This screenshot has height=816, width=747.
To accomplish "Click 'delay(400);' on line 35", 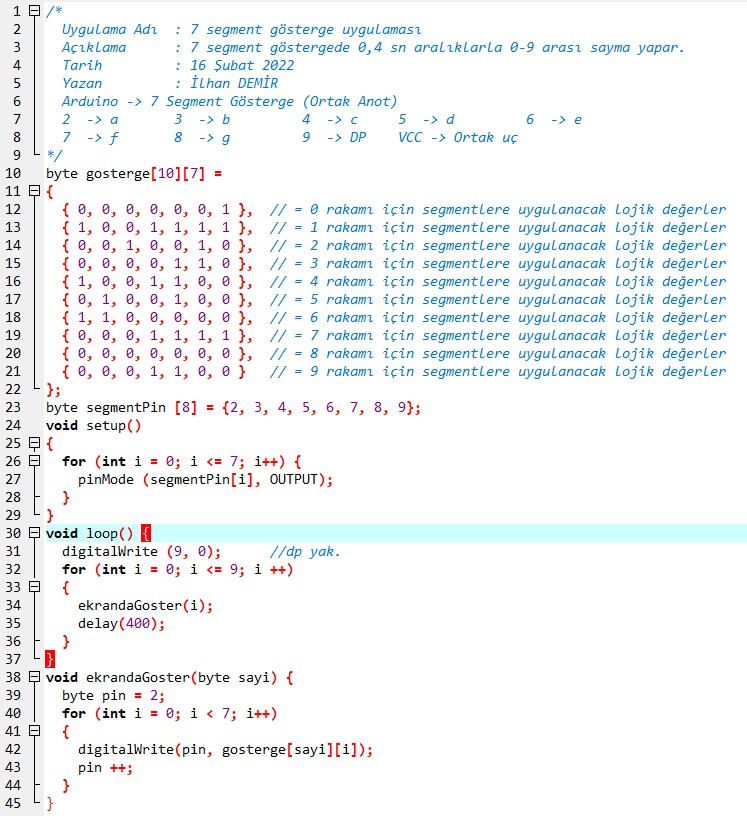I will point(121,623).
